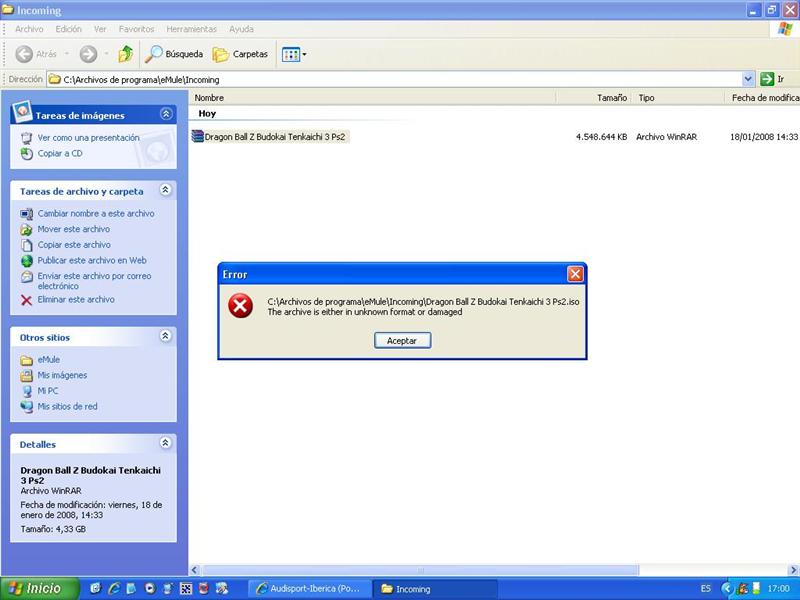The height and width of the screenshot is (600, 800).
Task: Click the red X icon beside Eliminar
Action: pyautogui.click(x=27, y=300)
